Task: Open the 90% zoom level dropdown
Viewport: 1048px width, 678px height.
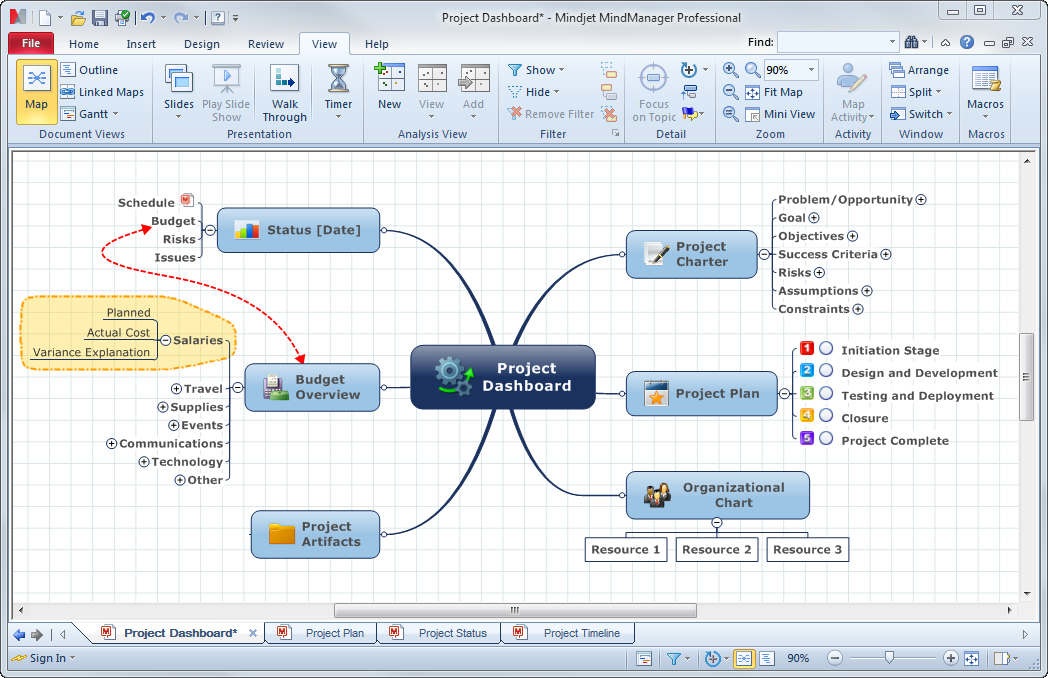Action: click(810, 70)
